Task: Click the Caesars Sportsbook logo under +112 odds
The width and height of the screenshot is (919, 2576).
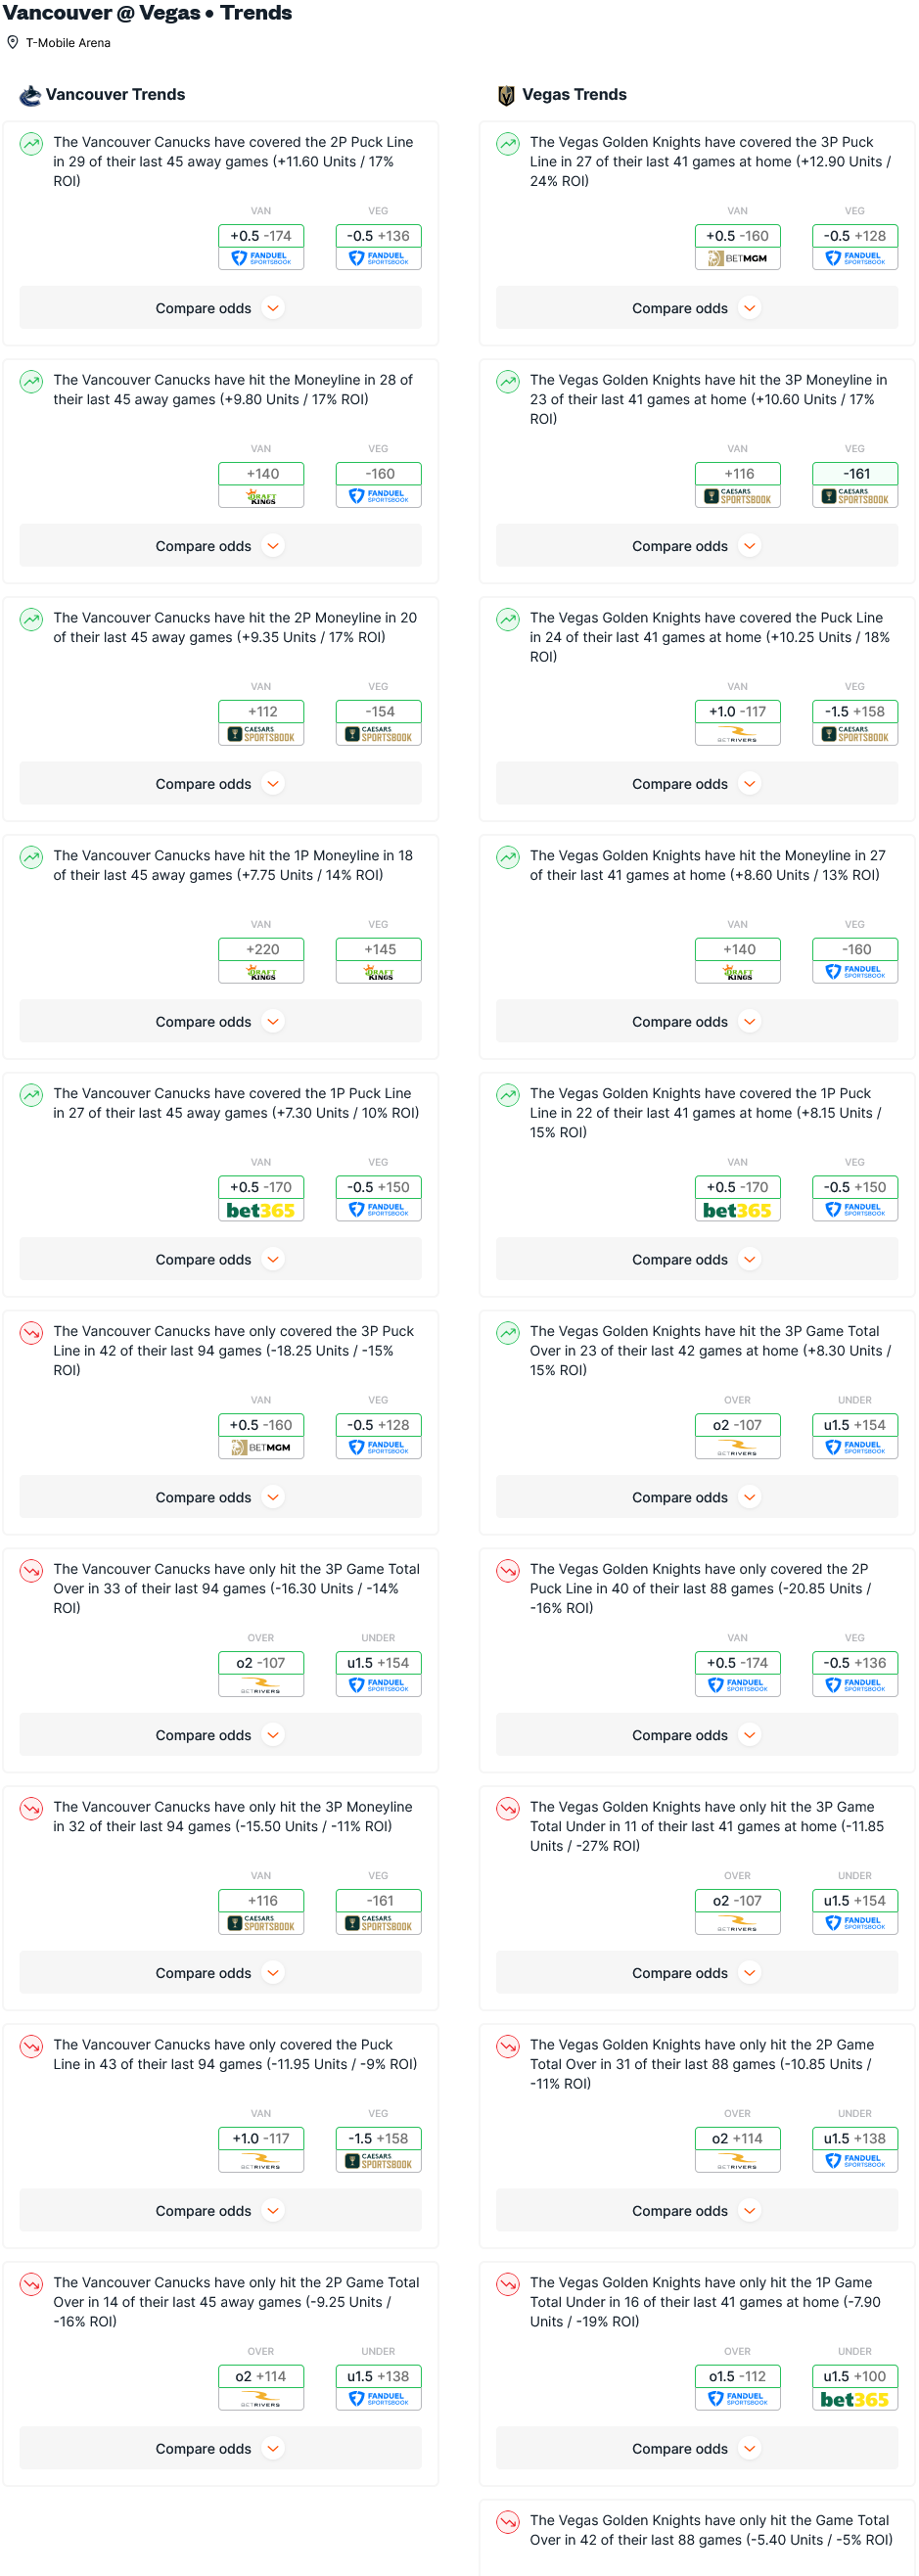Action: click(x=261, y=734)
